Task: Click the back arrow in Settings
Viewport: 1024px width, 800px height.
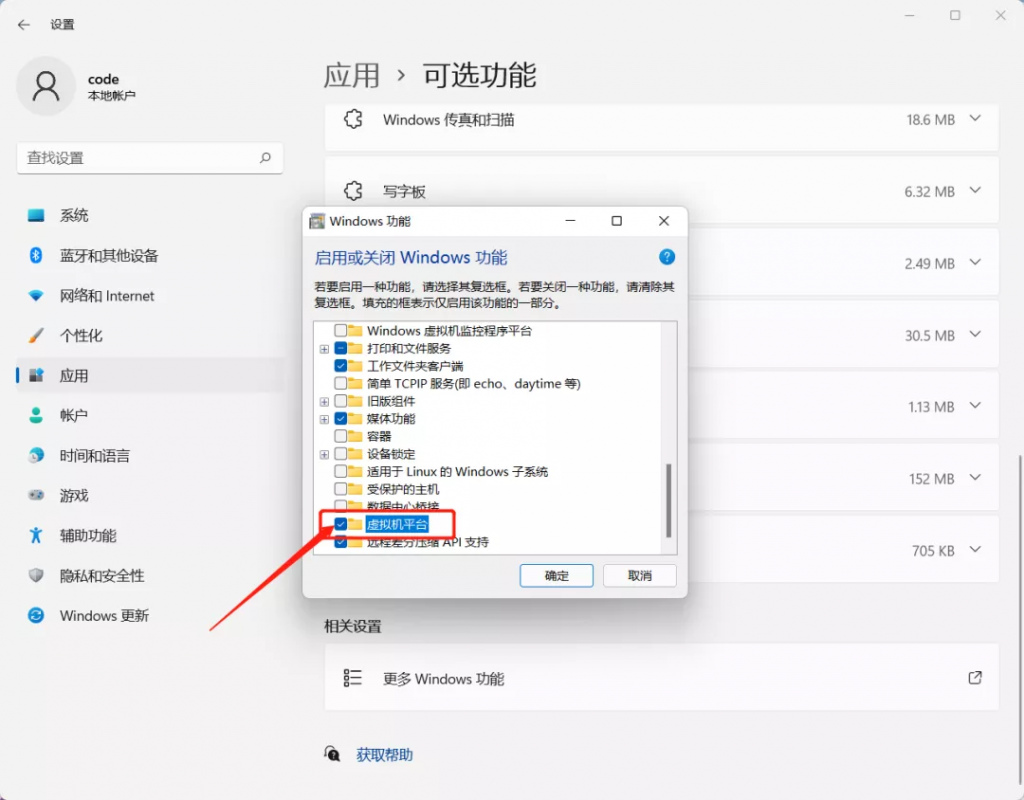Action: point(24,25)
